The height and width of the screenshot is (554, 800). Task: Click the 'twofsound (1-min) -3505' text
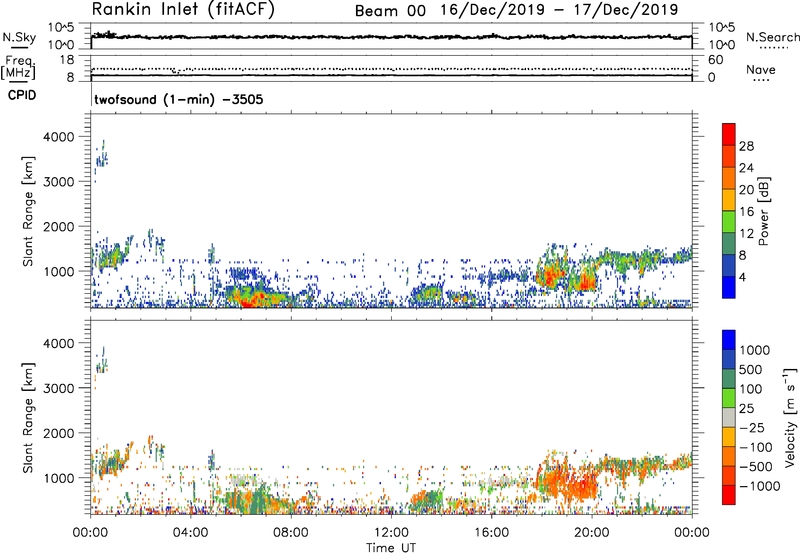(179, 99)
